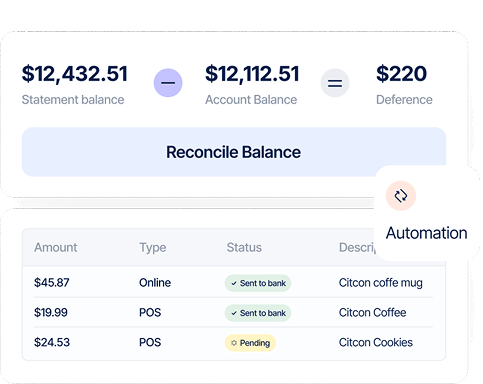Select the $19.99 amount cell
This screenshot has width=483, height=384.
click(x=51, y=313)
